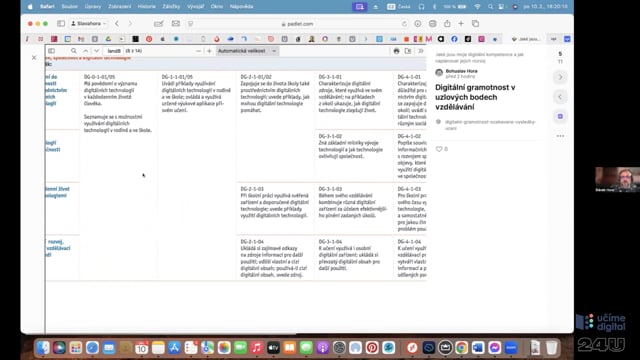Go to the previous Padlet post
Screen dimensions: 640x360
coord(560,97)
